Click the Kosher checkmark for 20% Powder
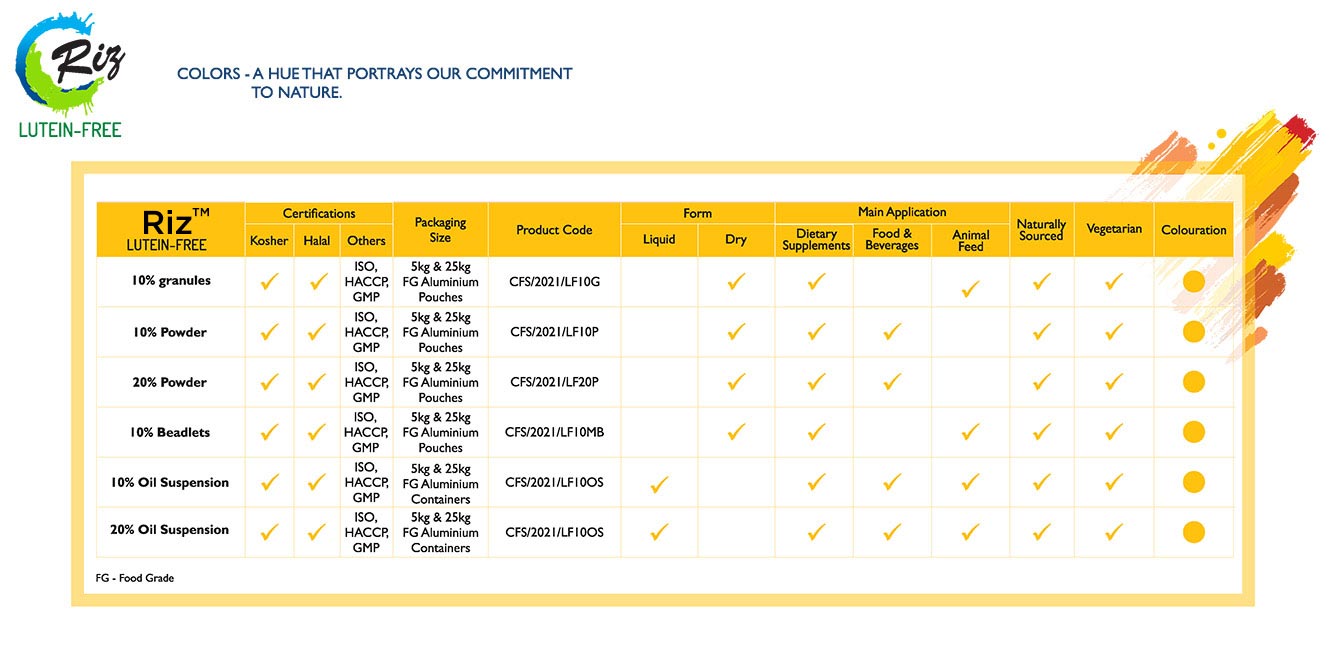 pos(269,381)
